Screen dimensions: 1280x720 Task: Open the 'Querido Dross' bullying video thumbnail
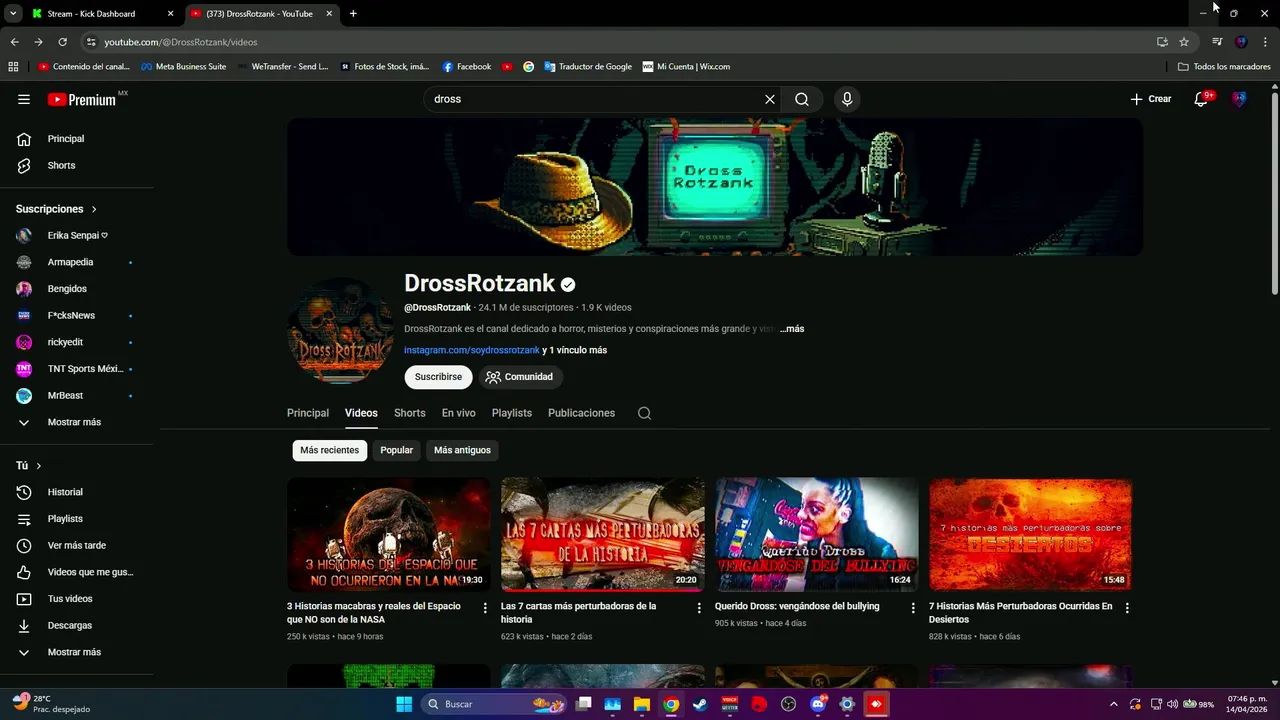pos(817,534)
